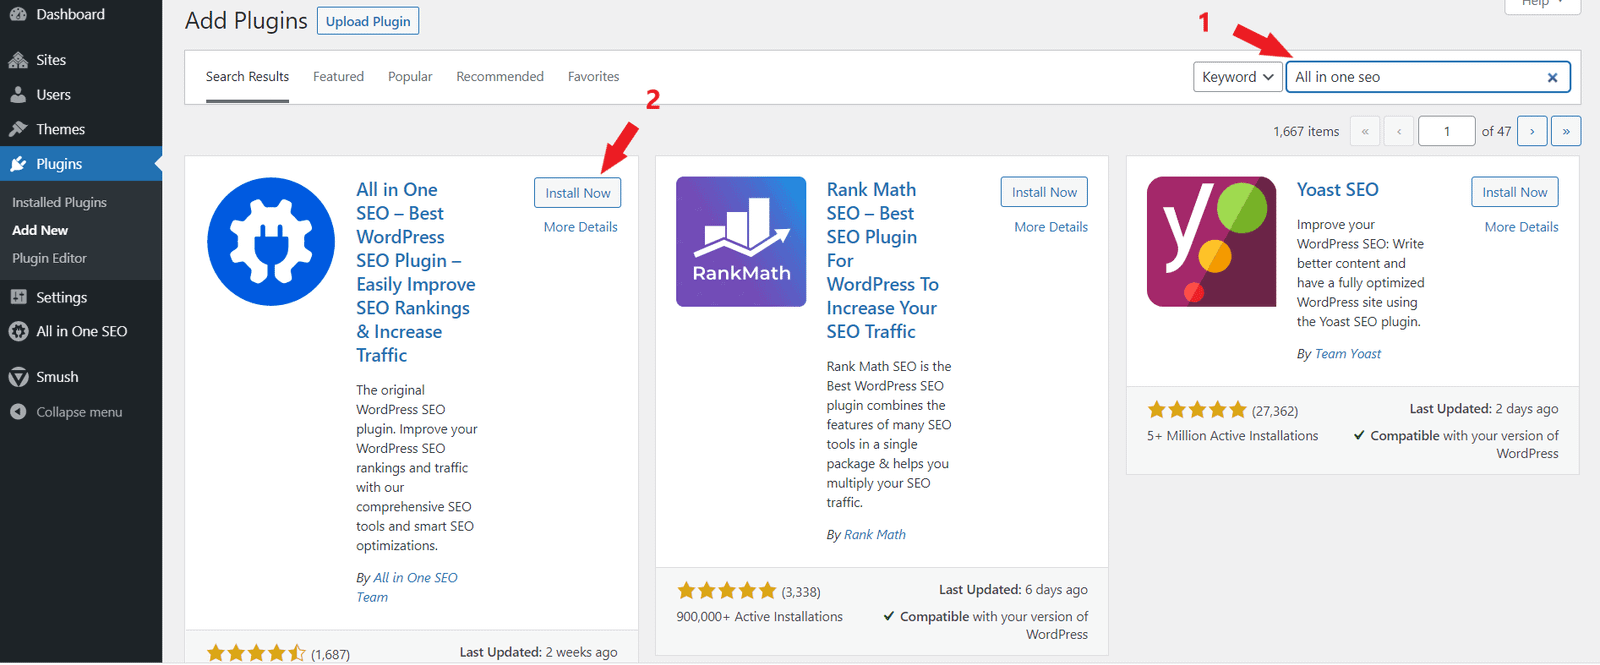This screenshot has width=1600, height=665.
Task: Click the All in One SEO star rating
Action: pos(256,654)
